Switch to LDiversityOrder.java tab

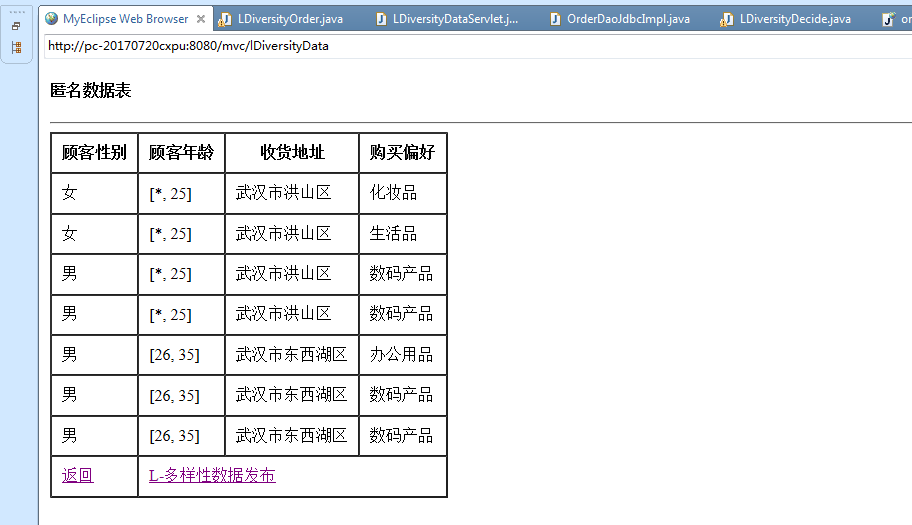pyautogui.click(x=290, y=19)
